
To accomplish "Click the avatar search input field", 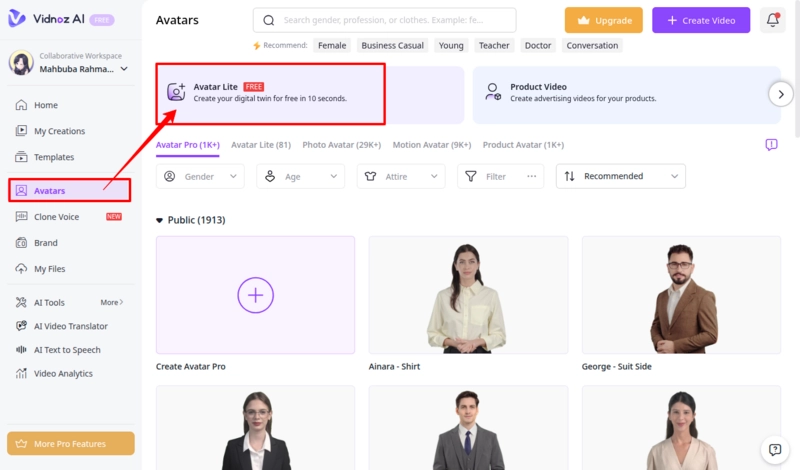I will tap(384, 20).
